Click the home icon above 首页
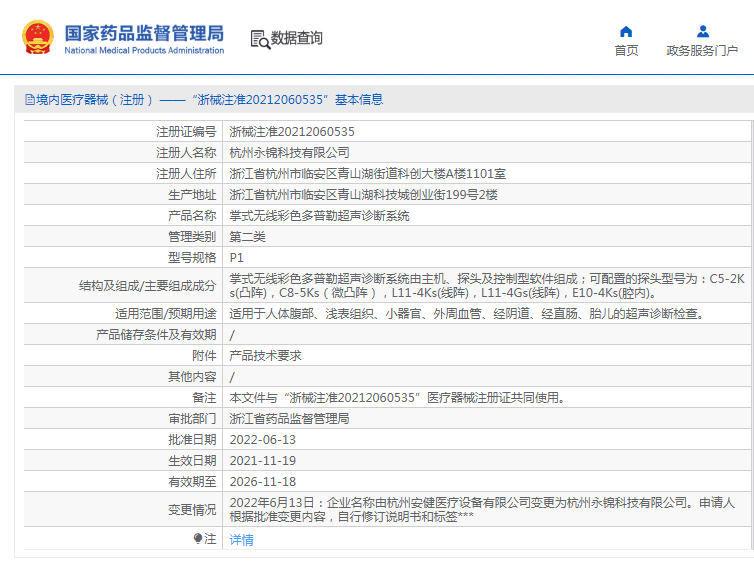Screen dimensions: 754x571 pos(626,31)
